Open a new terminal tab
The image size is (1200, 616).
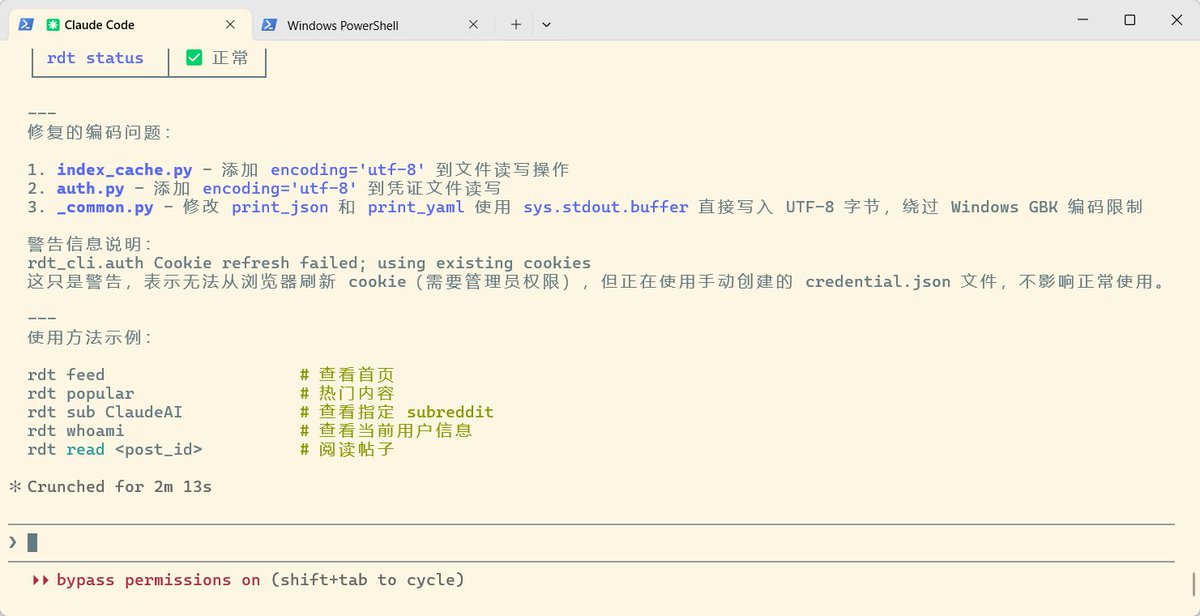[516, 24]
